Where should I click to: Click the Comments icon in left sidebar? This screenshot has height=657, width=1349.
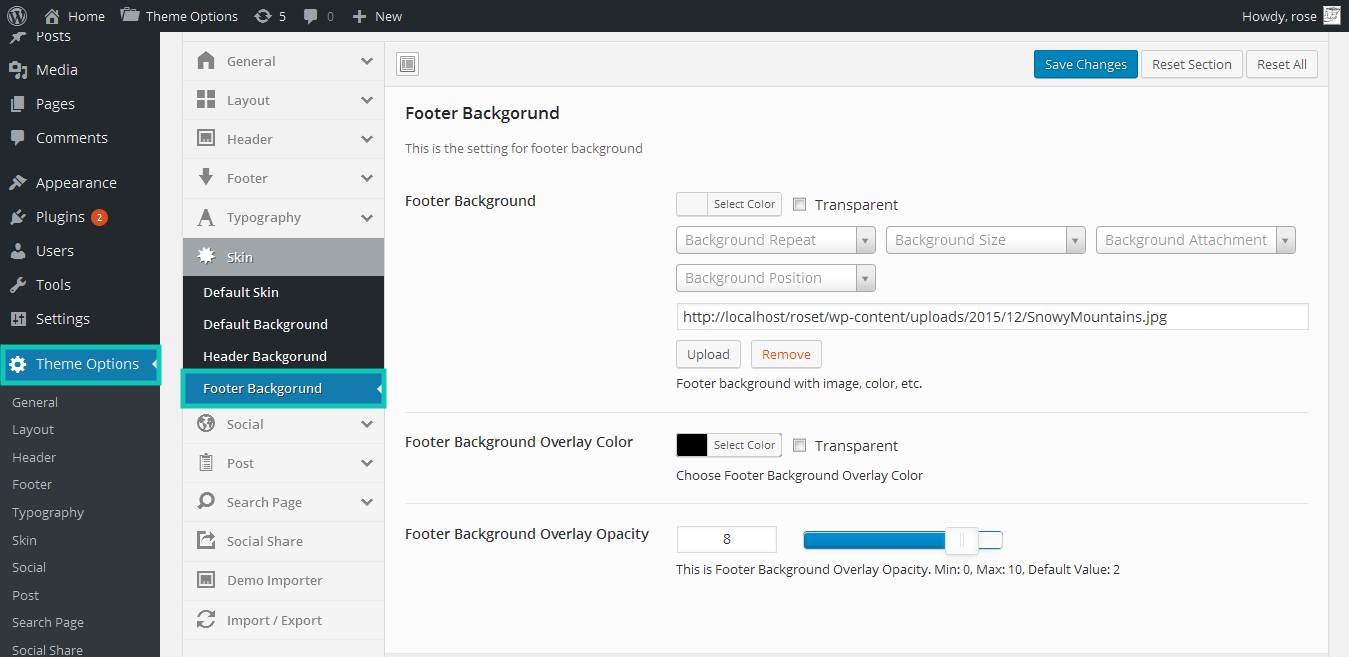tap(18, 138)
